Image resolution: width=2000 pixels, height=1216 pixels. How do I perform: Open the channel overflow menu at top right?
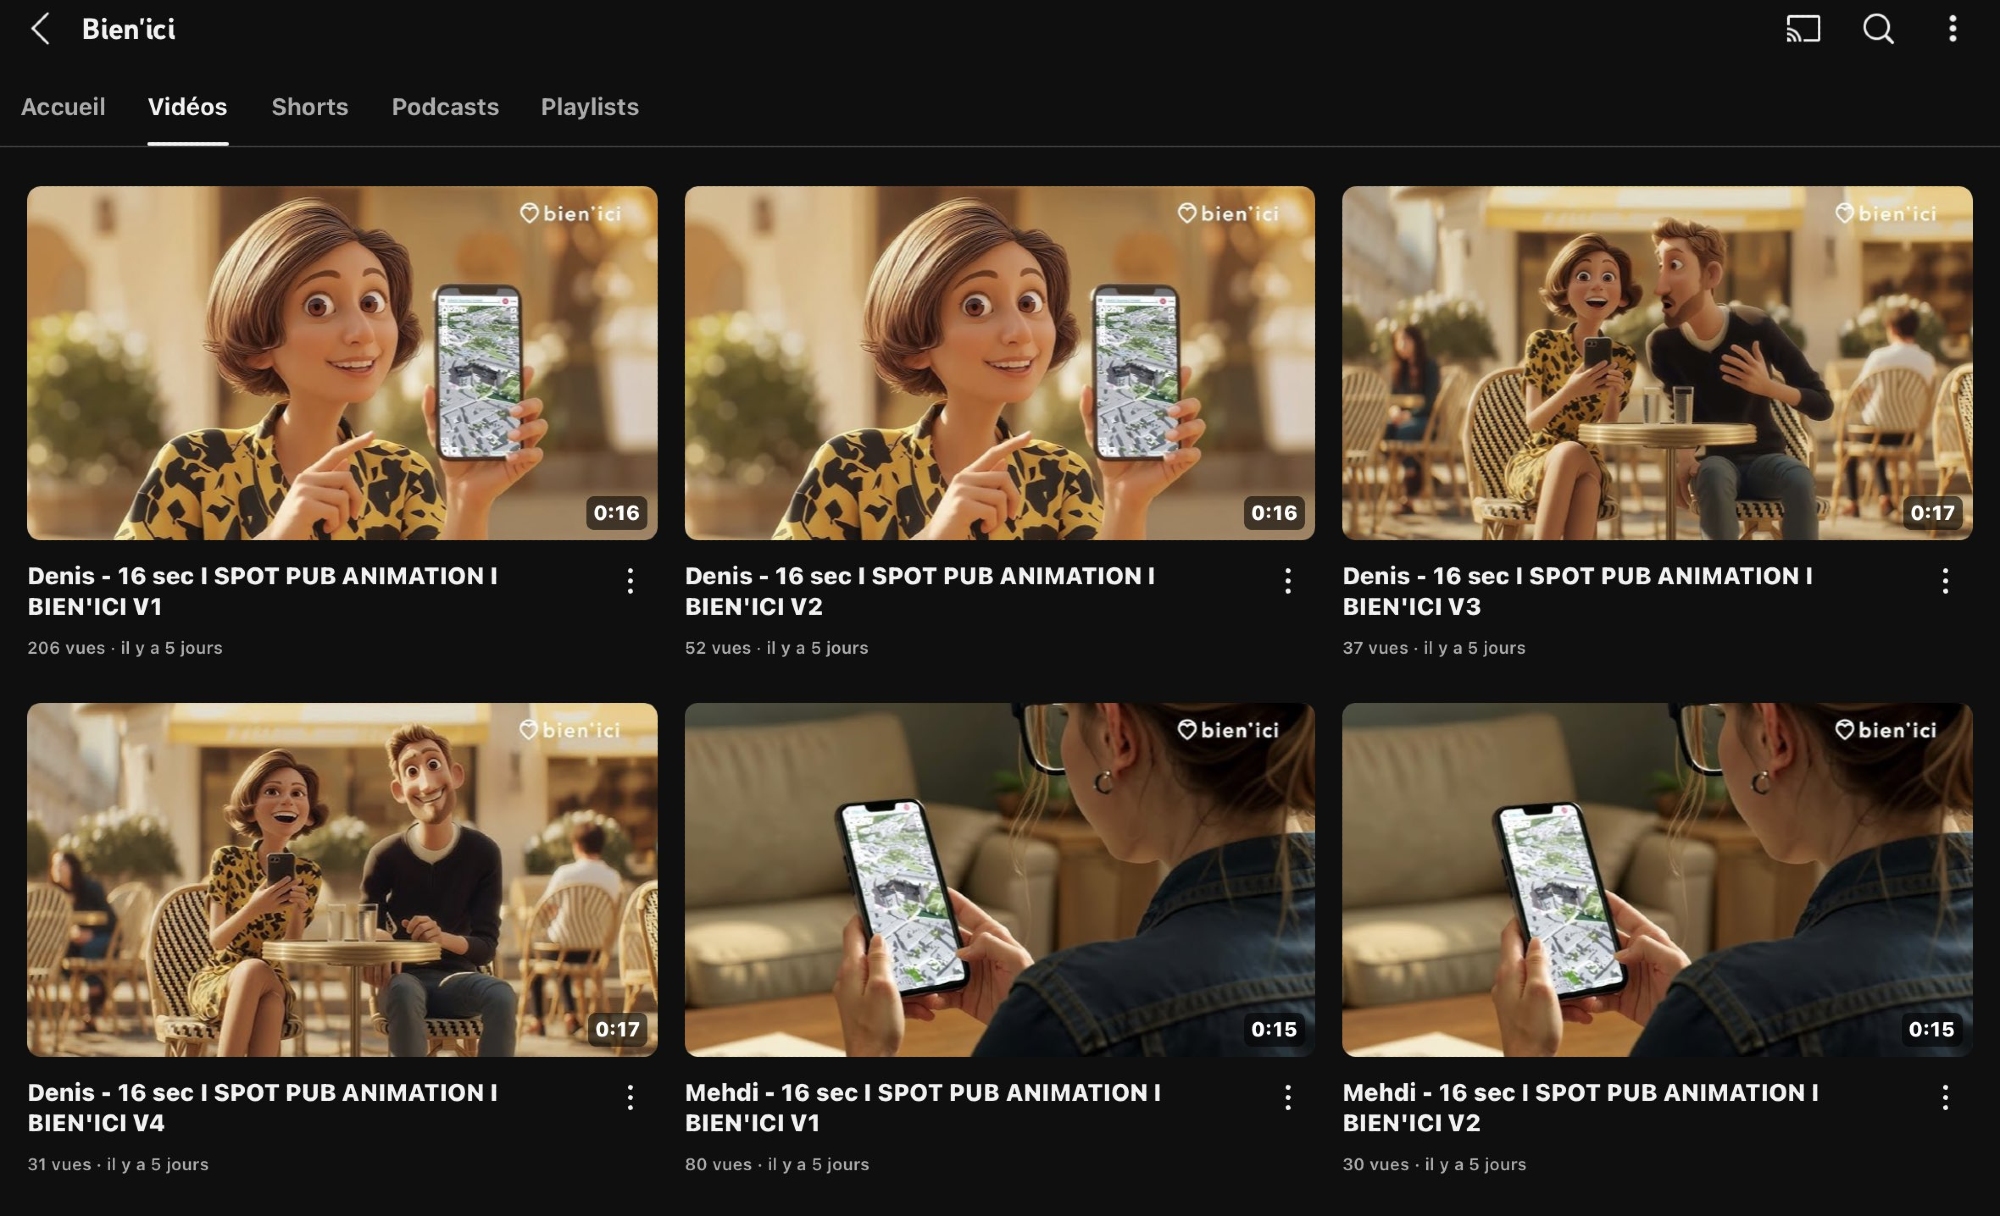click(1952, 29)
